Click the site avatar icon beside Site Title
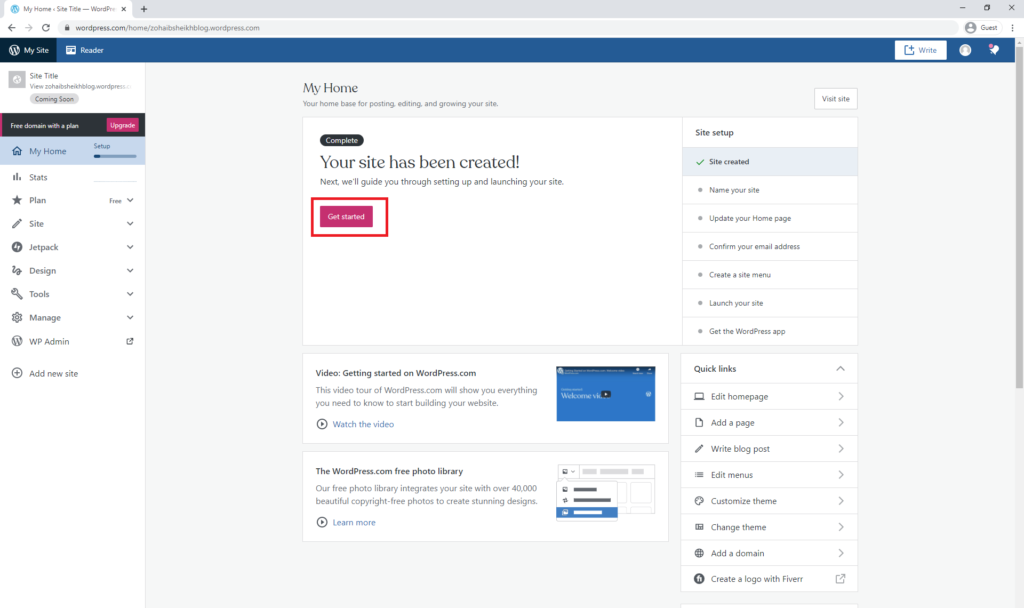 coord(17,80)
